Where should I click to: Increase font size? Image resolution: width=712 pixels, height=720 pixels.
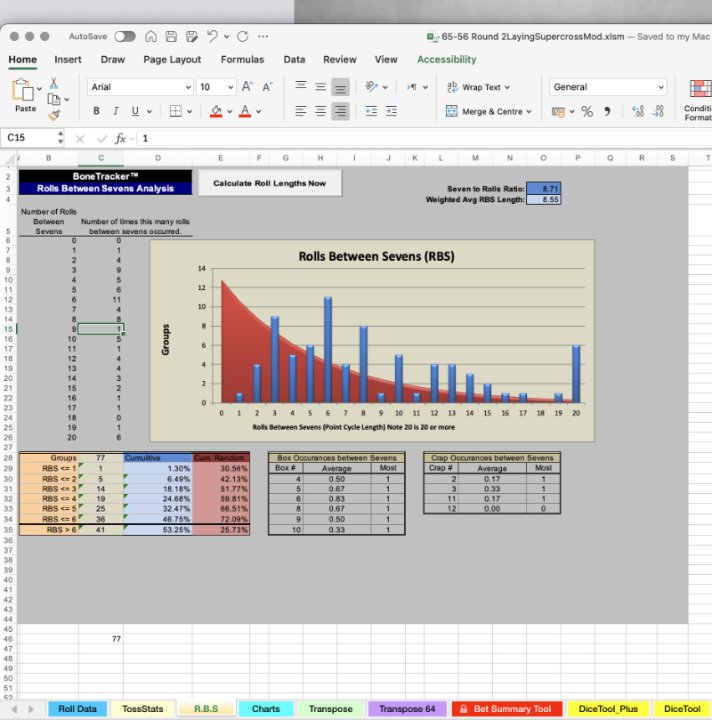coord(247,87)
